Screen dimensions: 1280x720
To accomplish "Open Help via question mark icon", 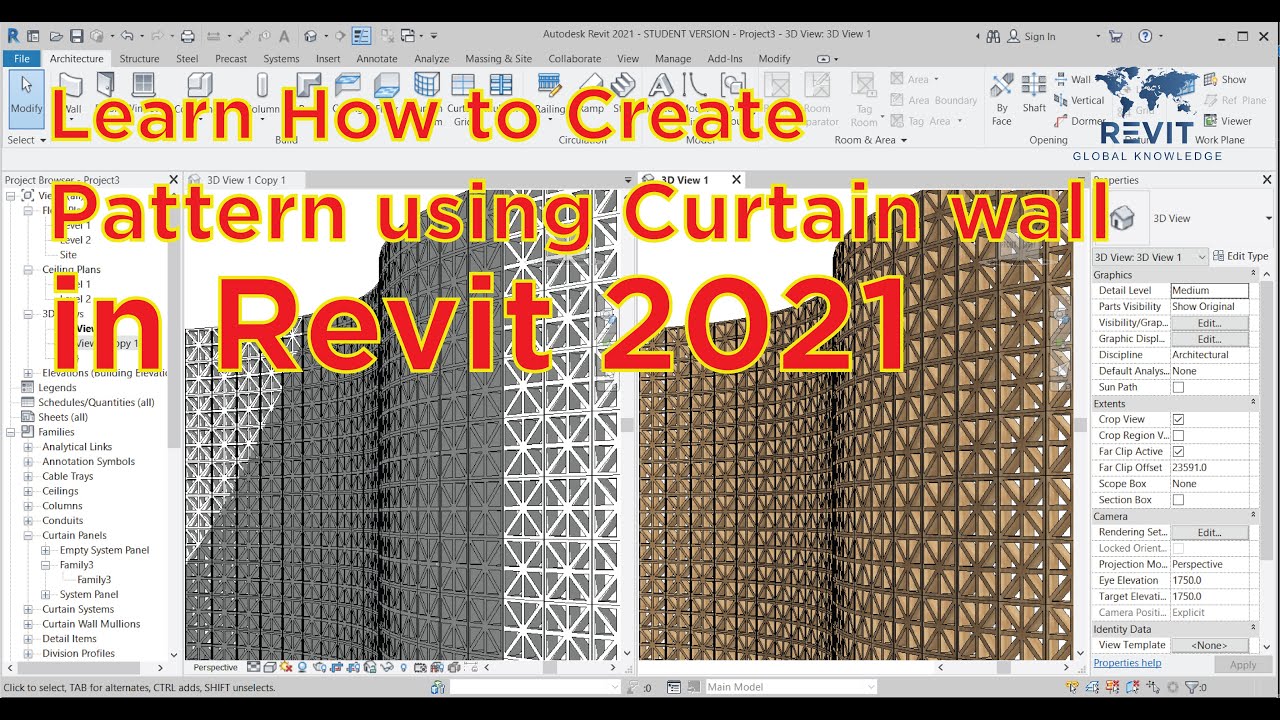I will (1145, 36).
